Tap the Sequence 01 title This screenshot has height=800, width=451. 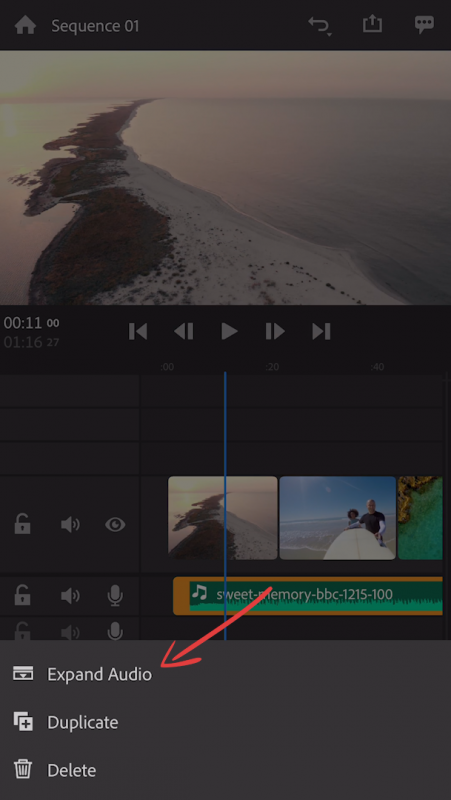pos(95,26)
